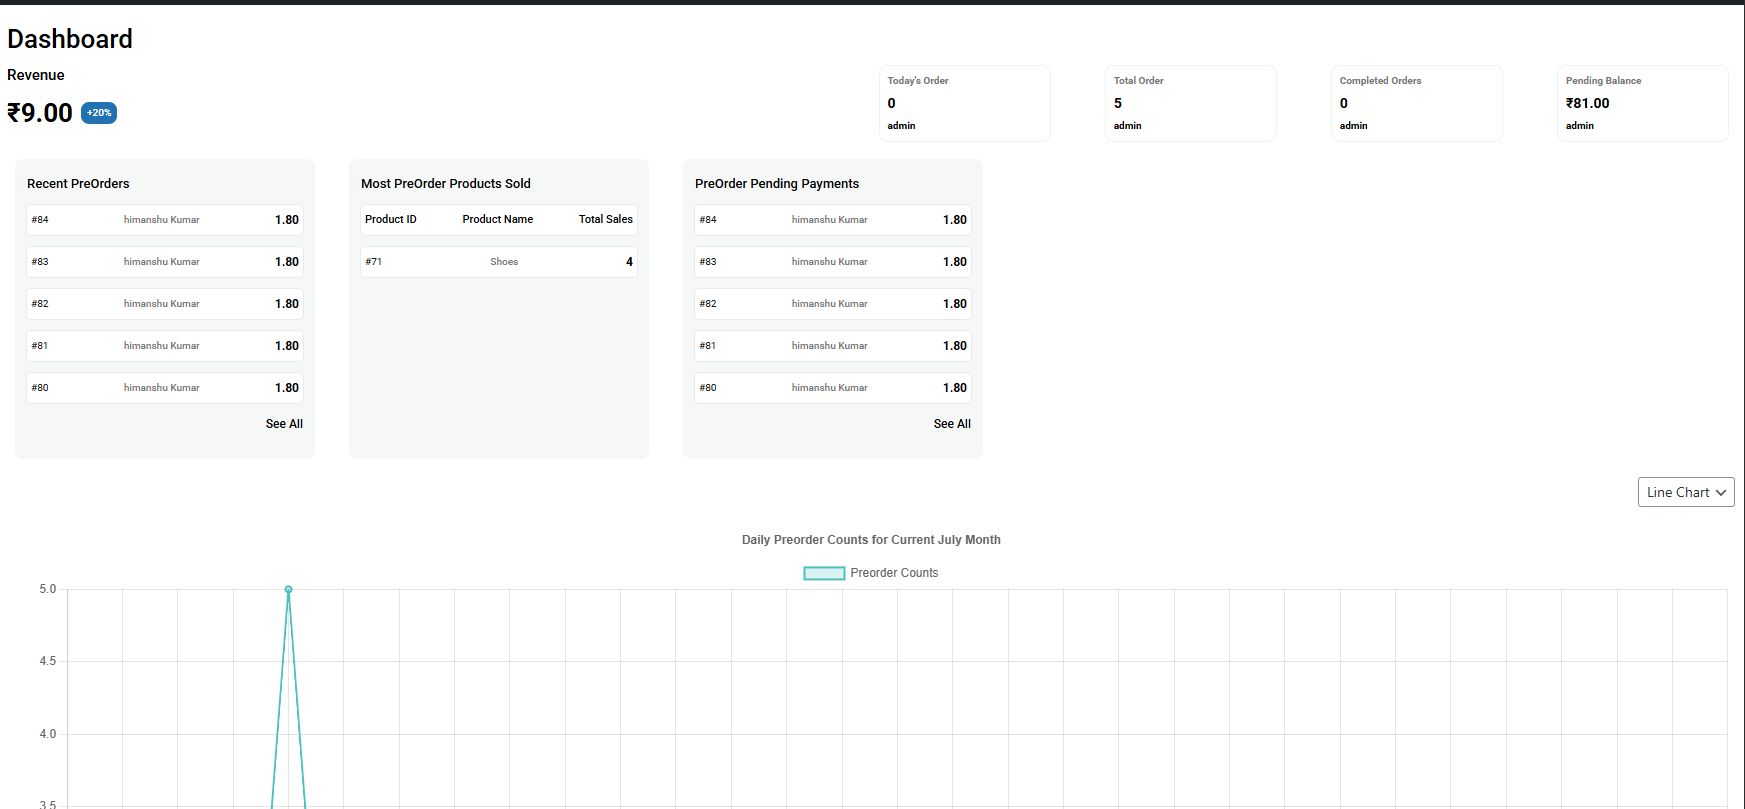1745x809 pixels.
Task: Open the Today's Order stat card
Action: click(x=964, y=103)
